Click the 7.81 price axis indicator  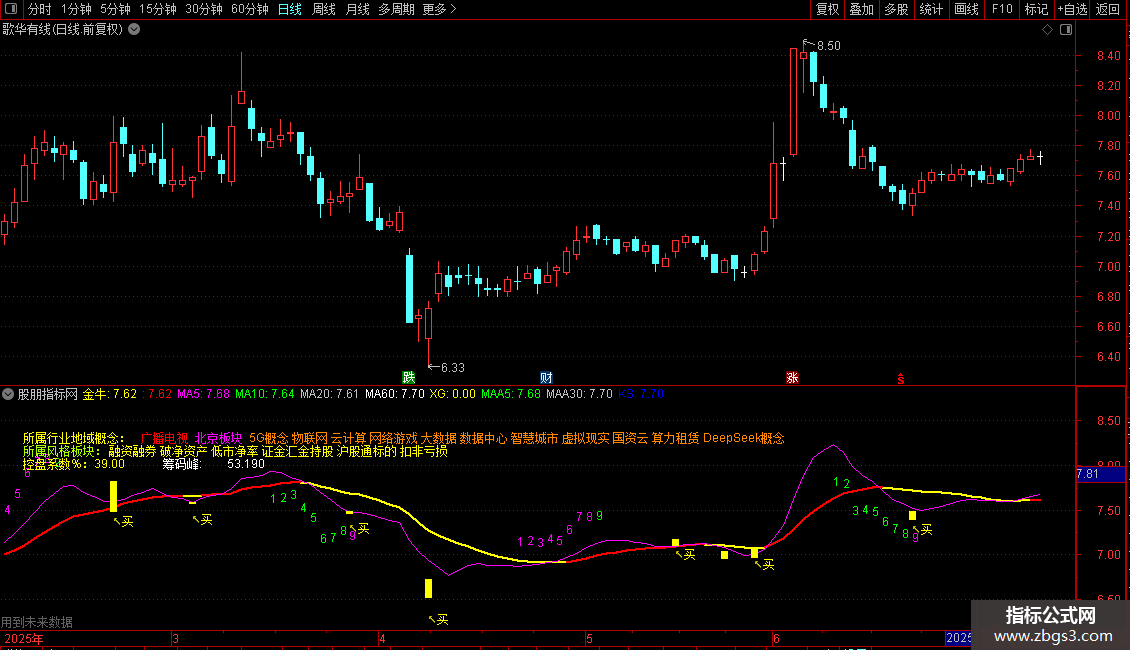pyautogui.click(x=1100, y=474)
